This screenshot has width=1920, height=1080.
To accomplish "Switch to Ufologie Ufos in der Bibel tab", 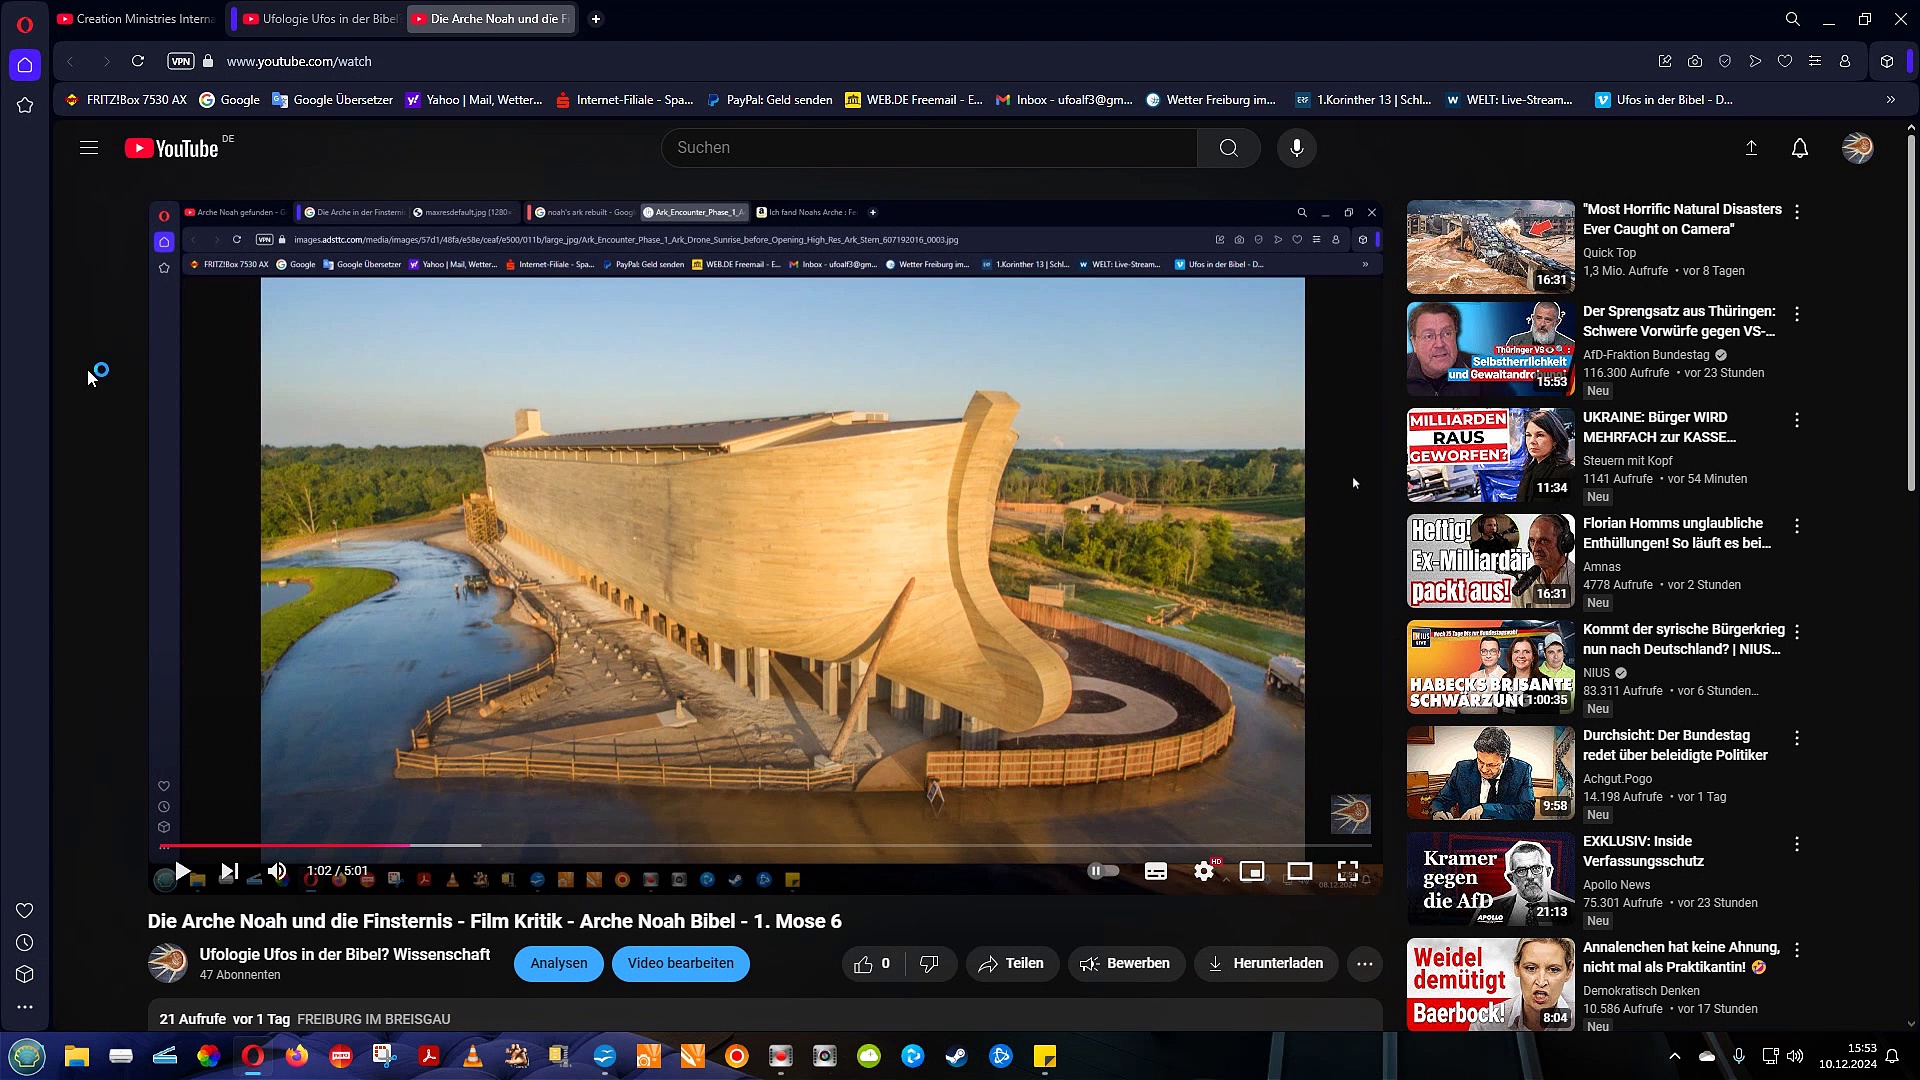I will pos(320,19).
